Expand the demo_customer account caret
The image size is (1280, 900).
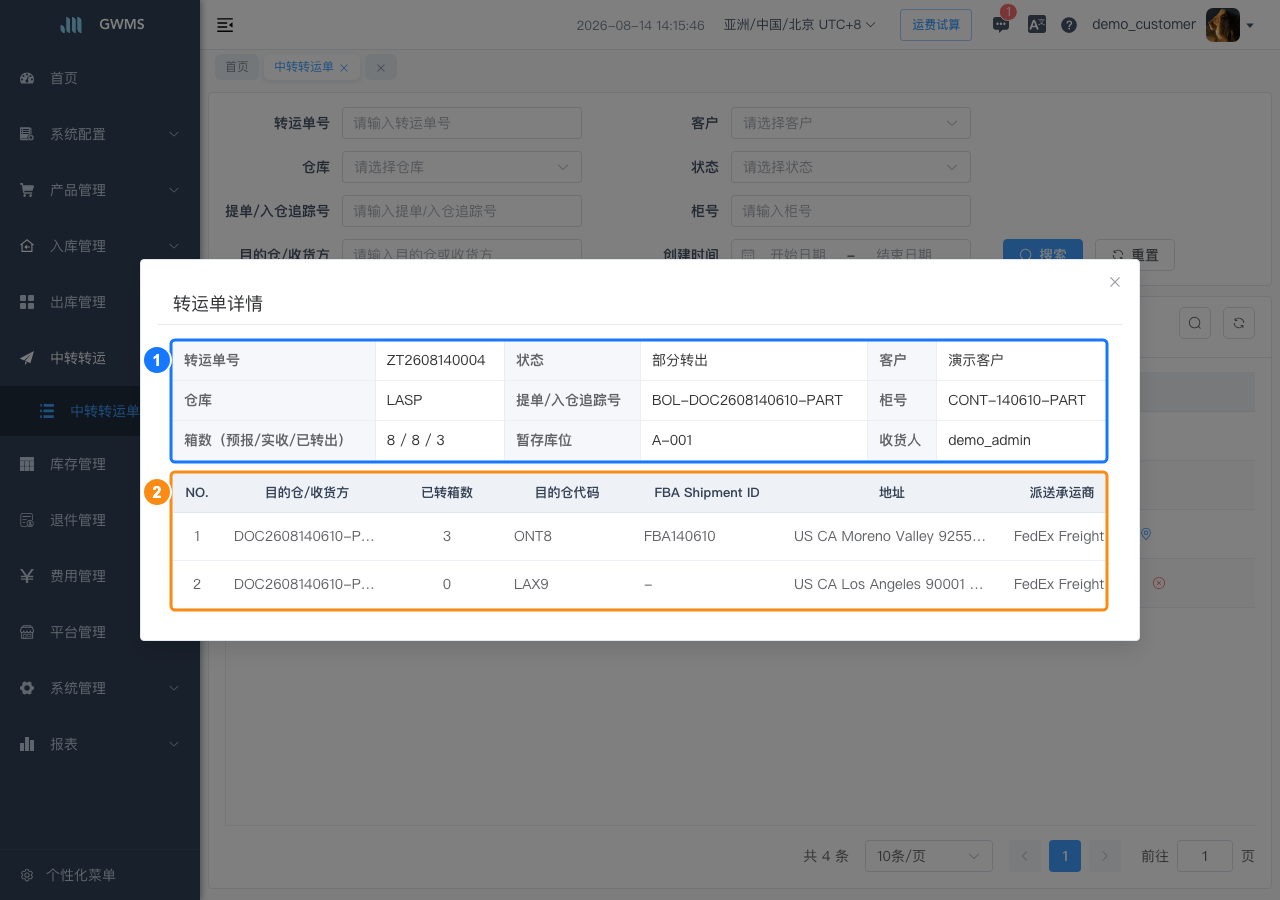tap(1250, 26)
